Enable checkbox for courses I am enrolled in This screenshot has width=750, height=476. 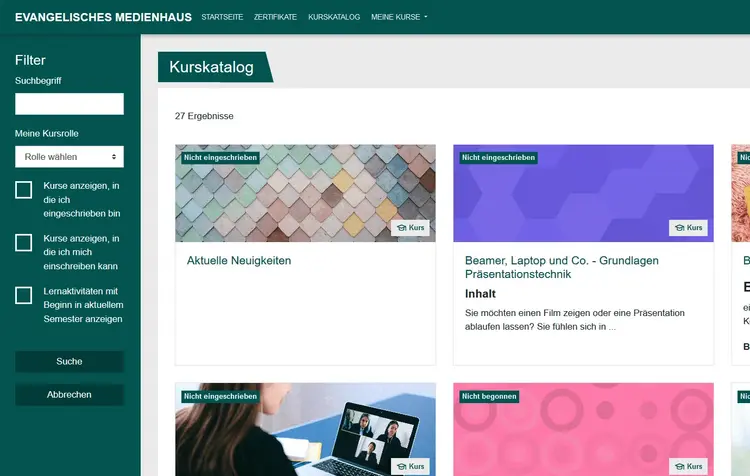pos(24,190)
